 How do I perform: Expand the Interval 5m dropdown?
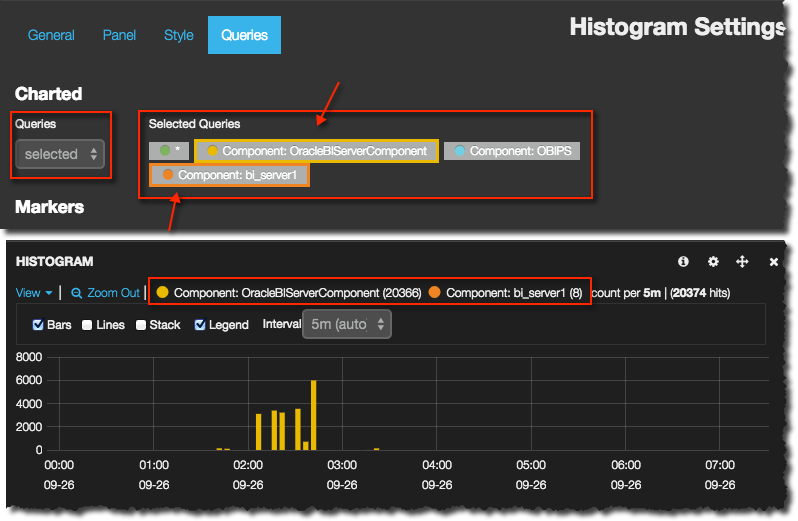click(346, 325)
